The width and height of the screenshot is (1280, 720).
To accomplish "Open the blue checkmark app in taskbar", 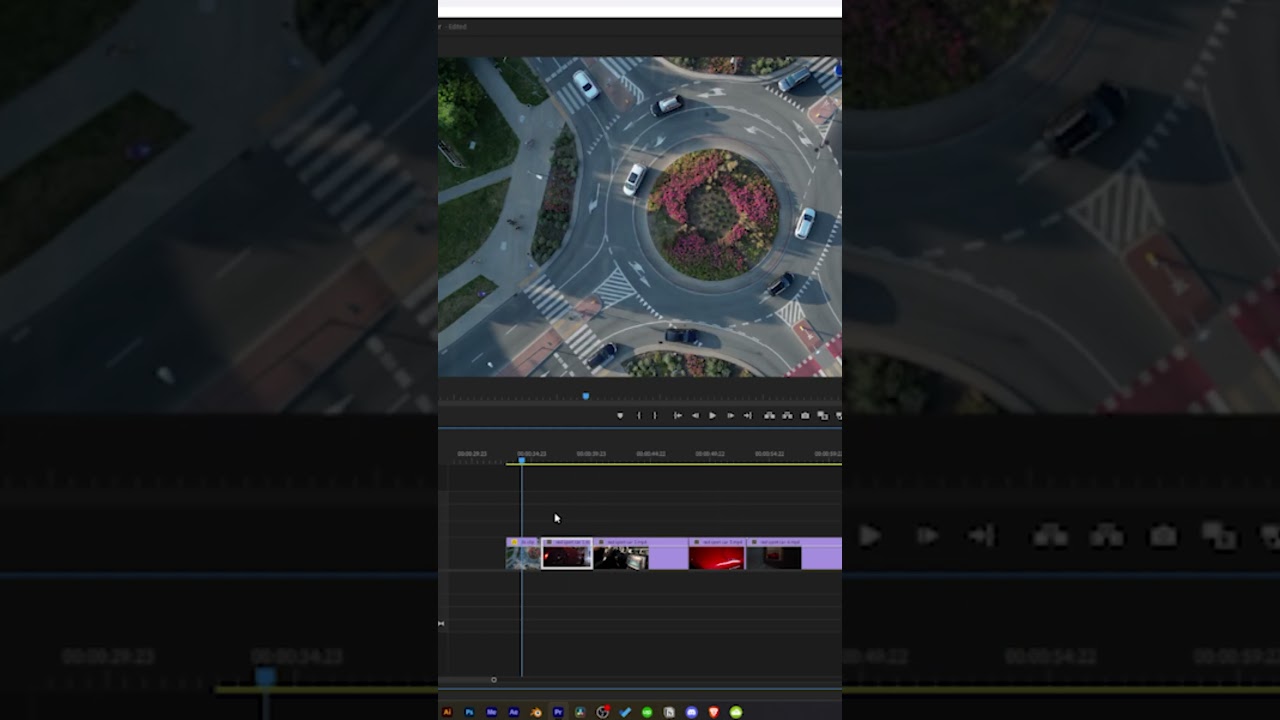I will (625, 712).
